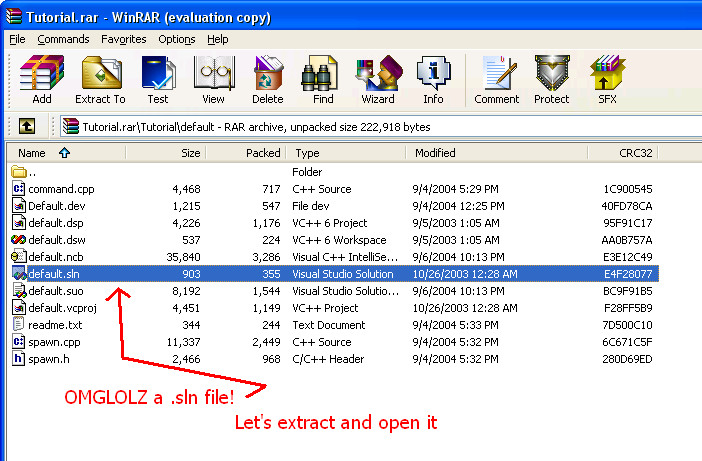
Task: Click the default.ncb file icon
Action: [18, 256]
